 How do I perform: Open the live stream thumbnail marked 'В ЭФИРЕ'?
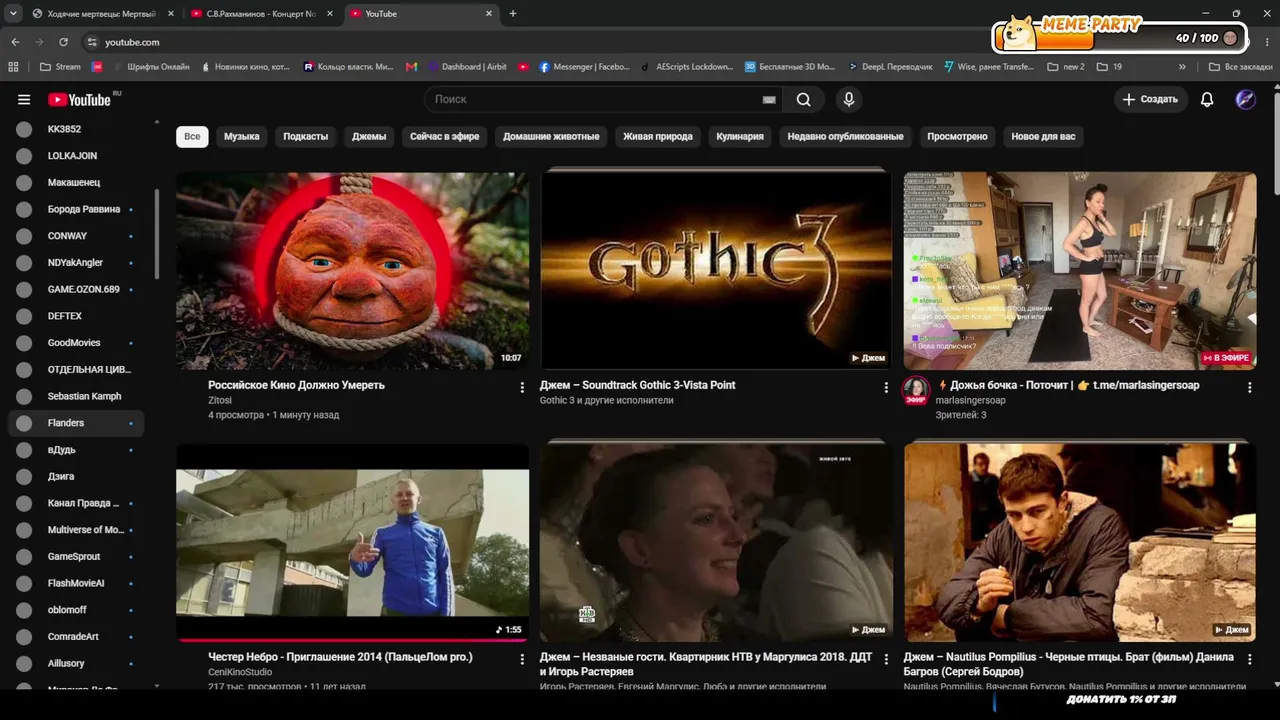pyautogui.click(x=1080, y=270)
